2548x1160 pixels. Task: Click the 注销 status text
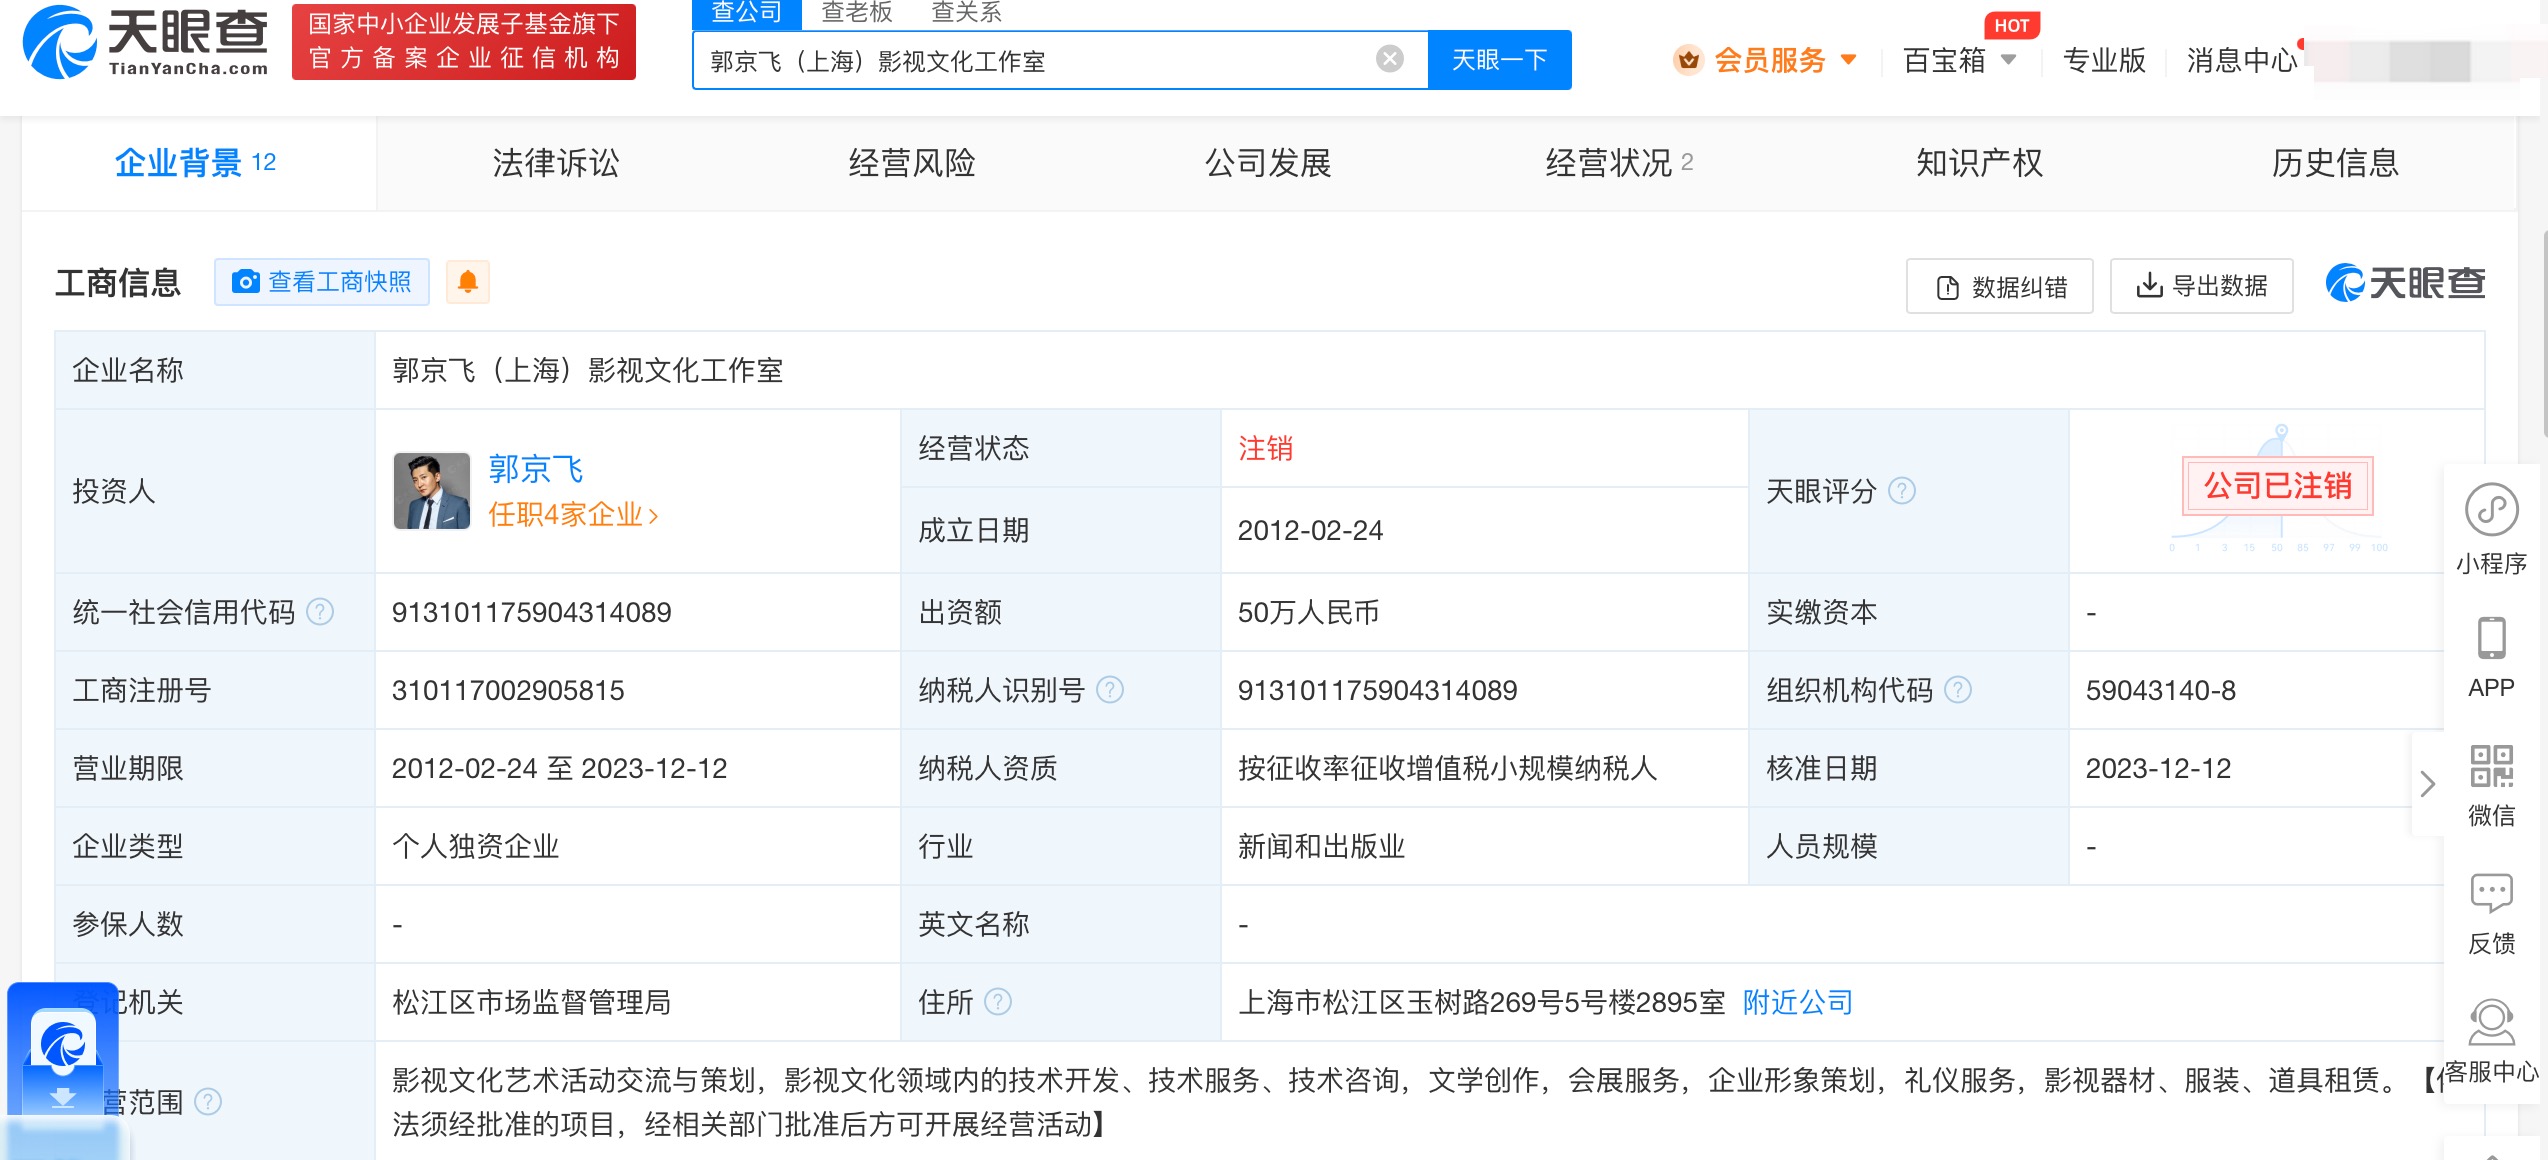pyautogui.click(x=1265, y=448)
